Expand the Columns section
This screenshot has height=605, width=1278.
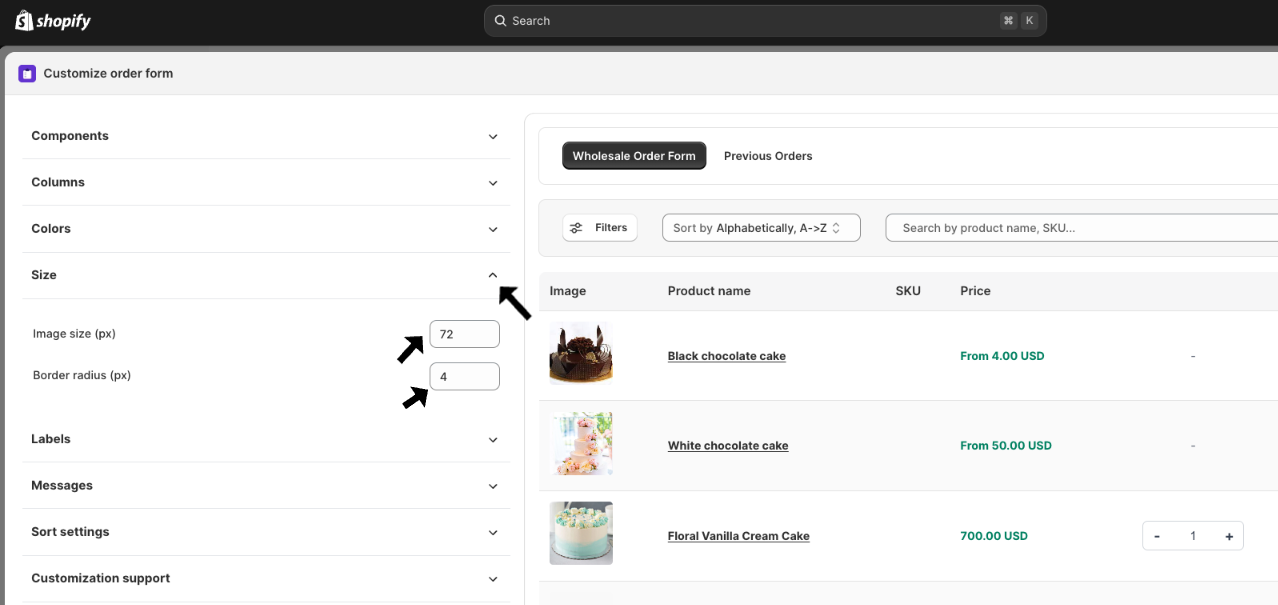492,183
